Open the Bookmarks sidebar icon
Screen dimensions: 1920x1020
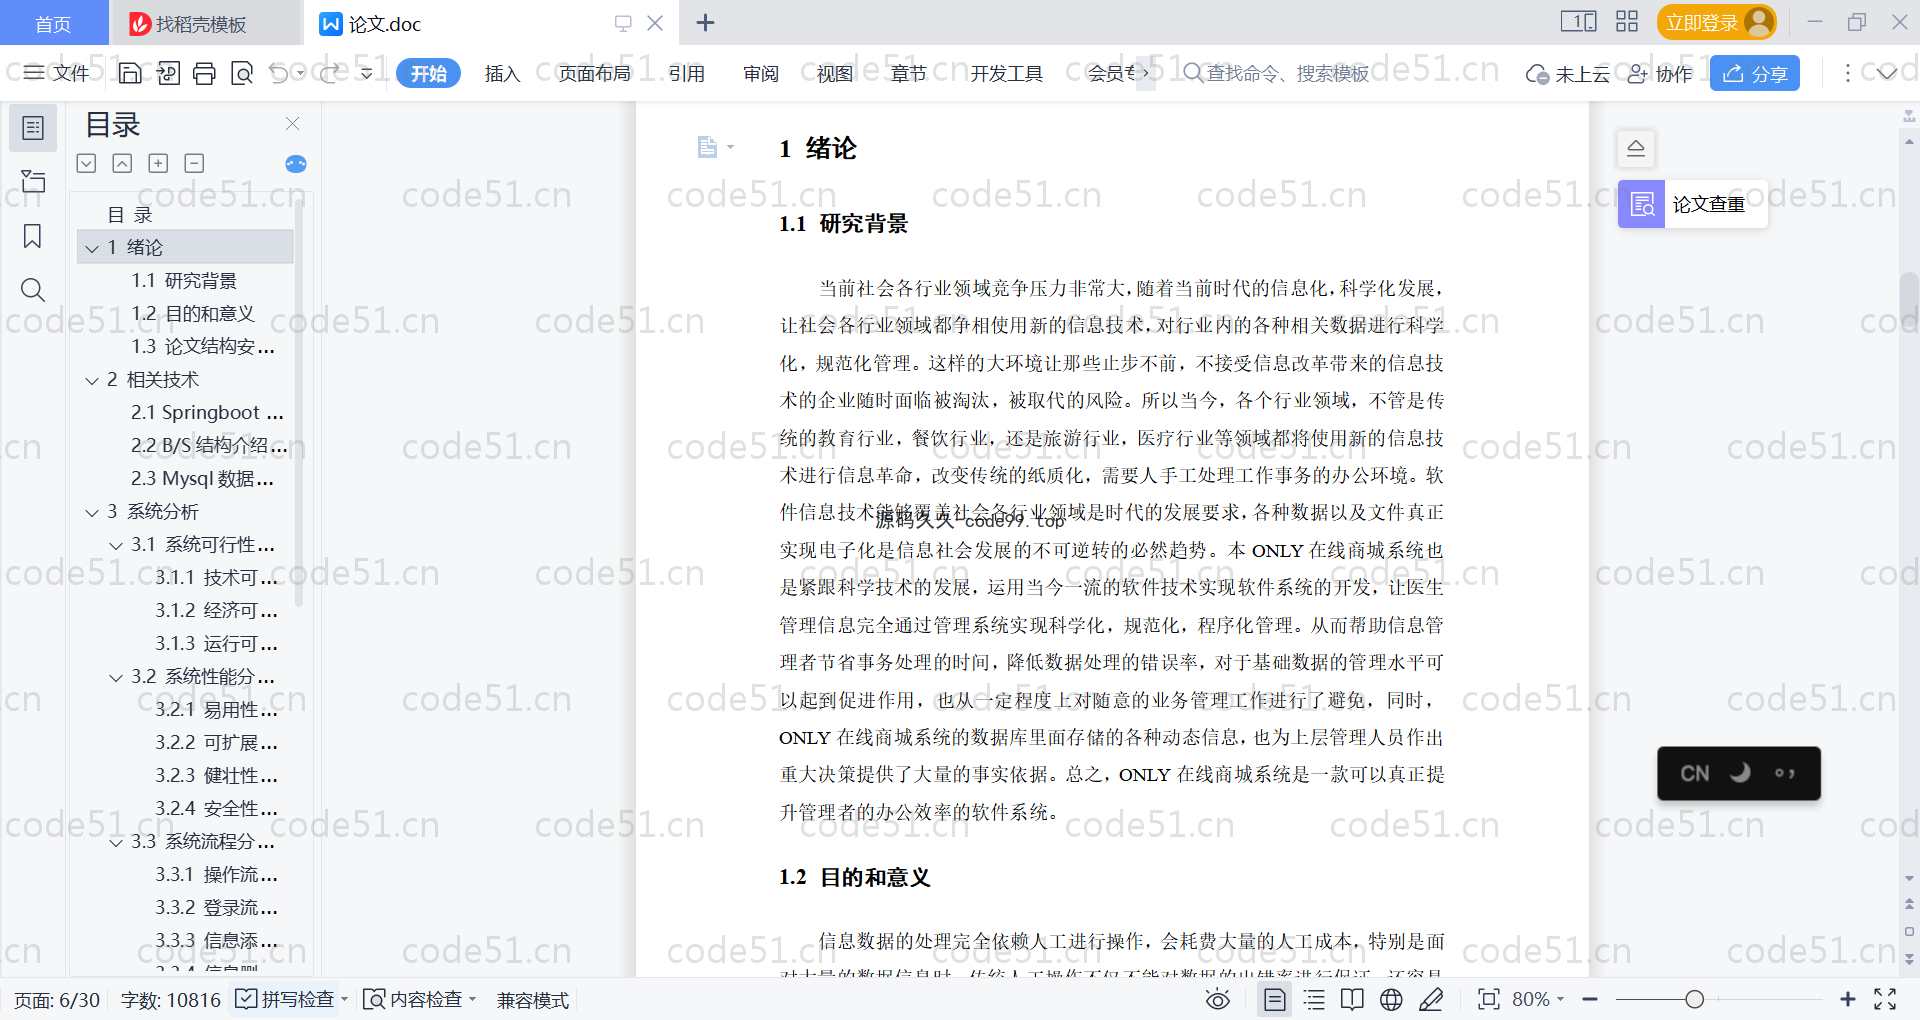click(x=33, y=236)
